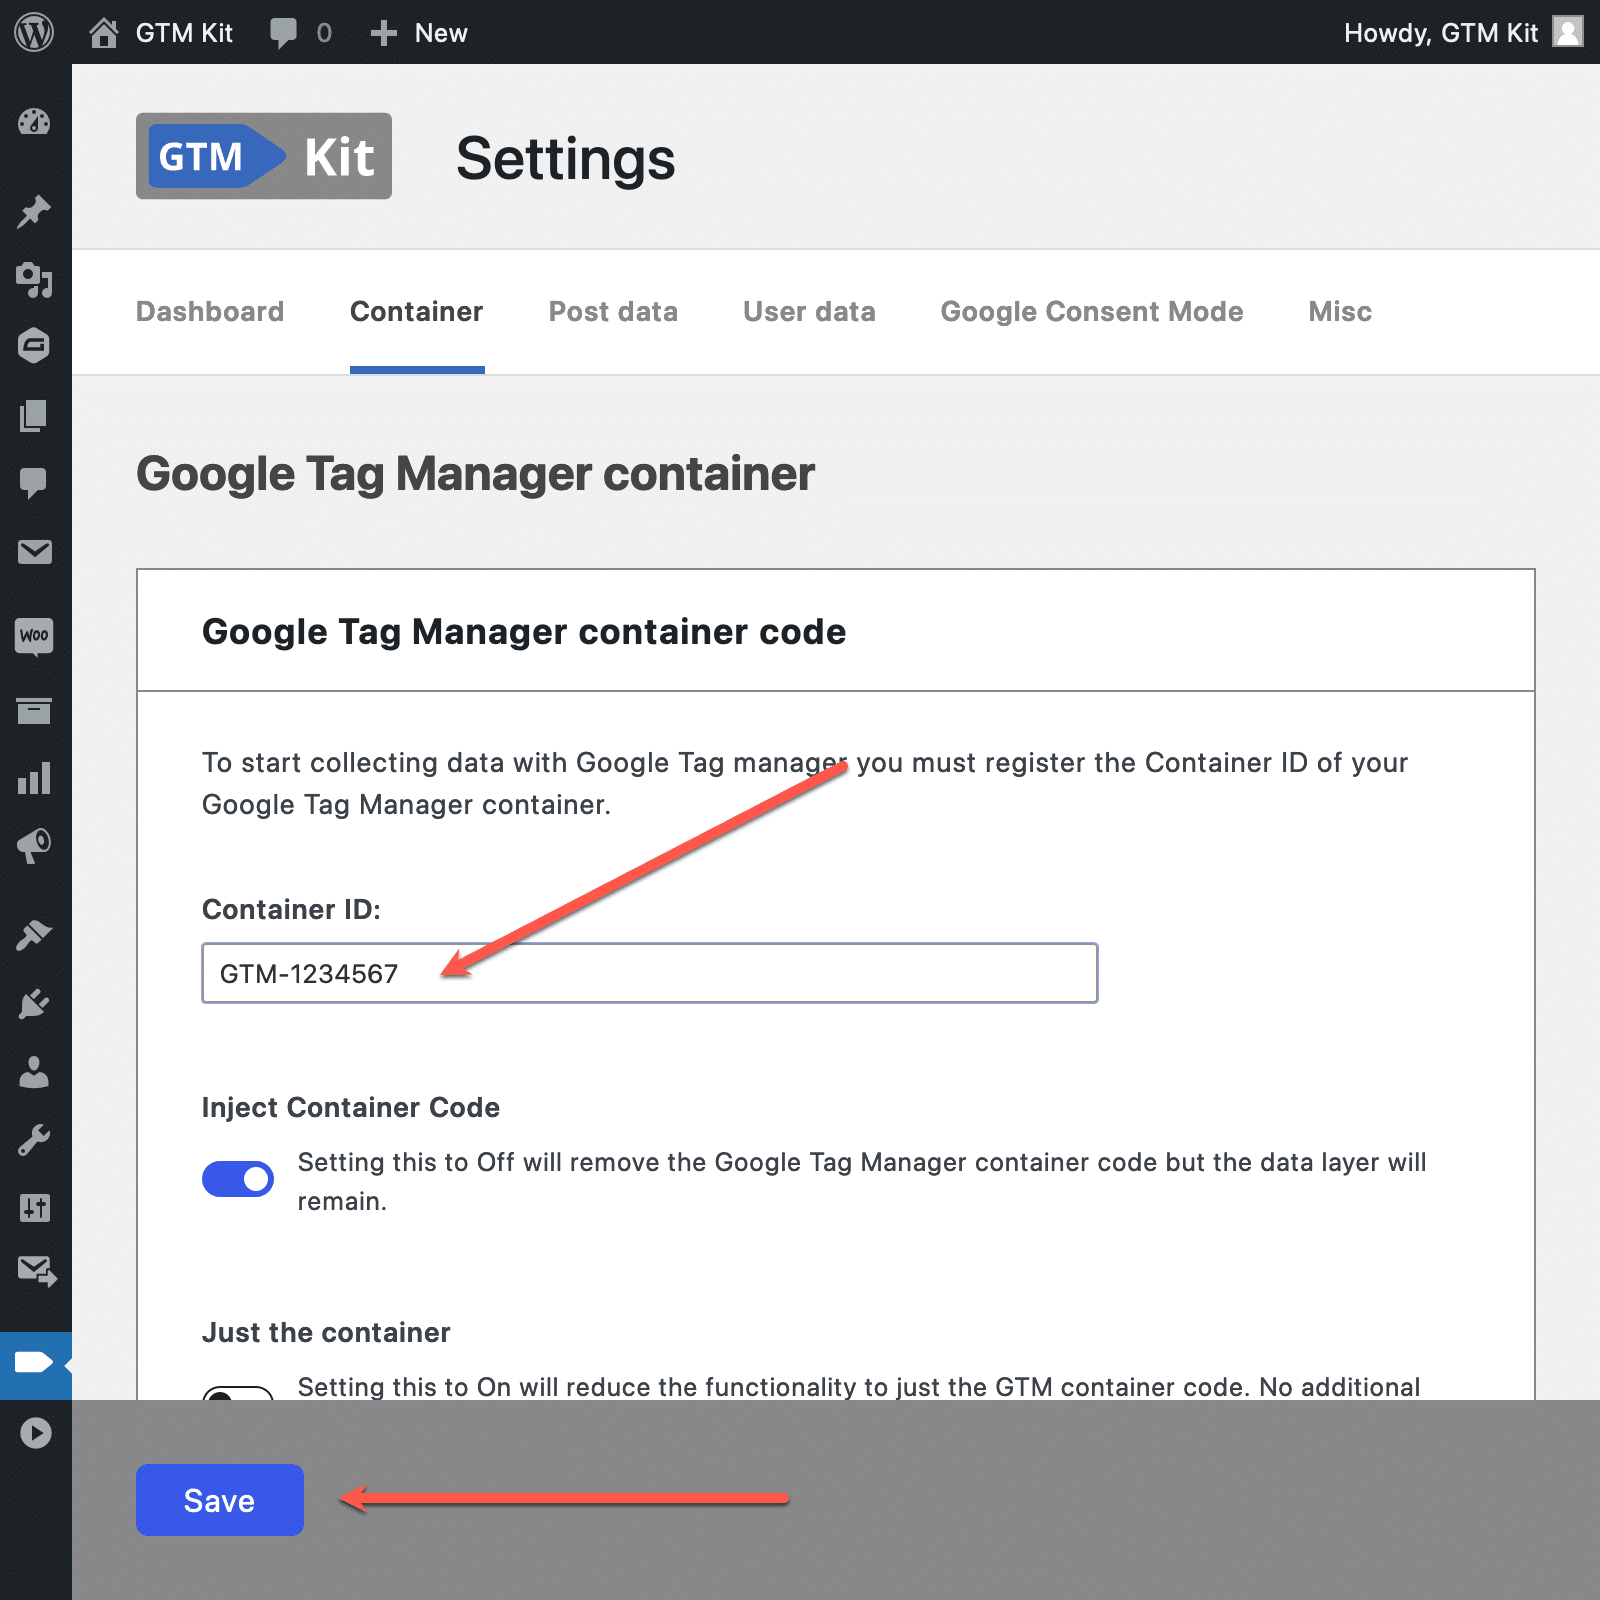Viewport: 1600px width, 1600px height.
Task: Open Posts pin icon in sidebar
Action: [35, 212]
